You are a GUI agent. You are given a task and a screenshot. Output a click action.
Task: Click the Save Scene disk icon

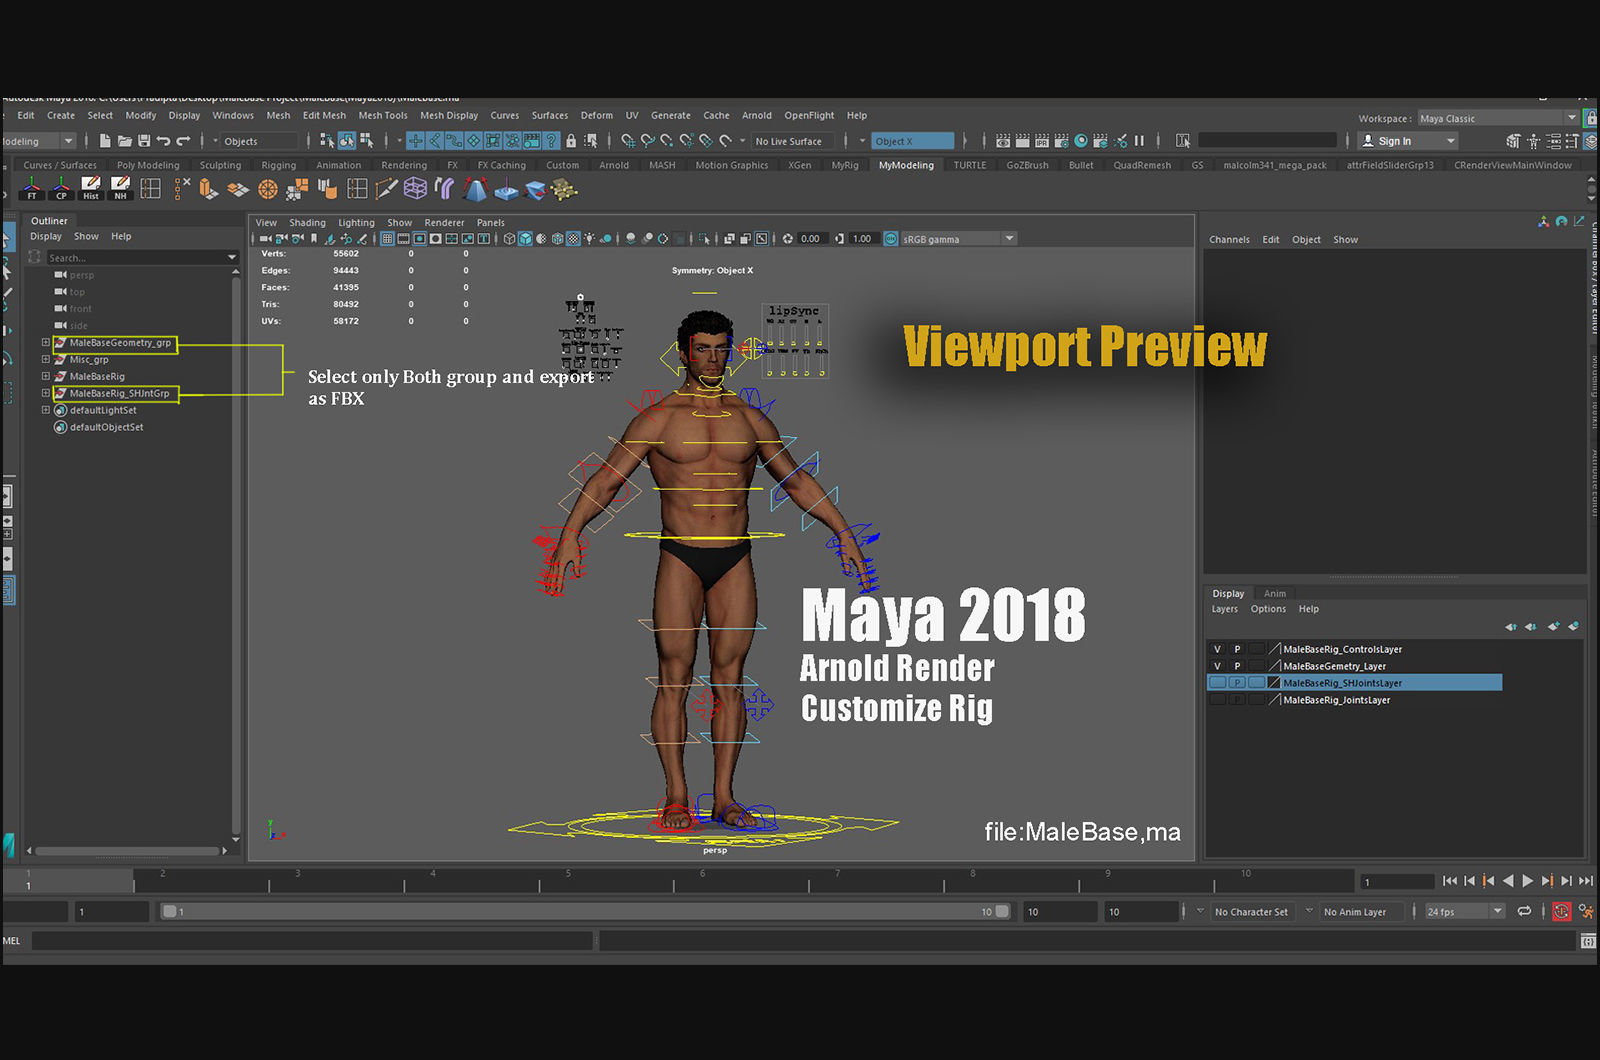(x=144, y=141)
